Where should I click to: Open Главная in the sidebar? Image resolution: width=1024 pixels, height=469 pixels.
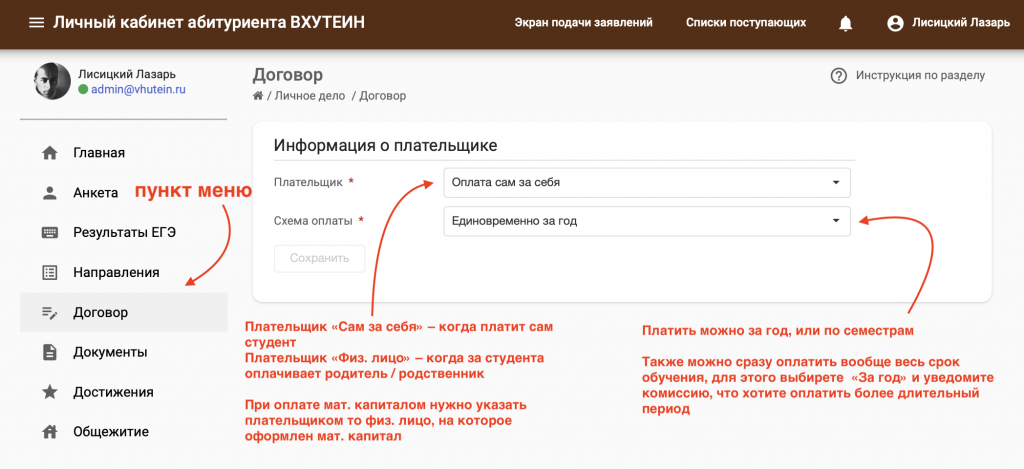tap(124, 154)
